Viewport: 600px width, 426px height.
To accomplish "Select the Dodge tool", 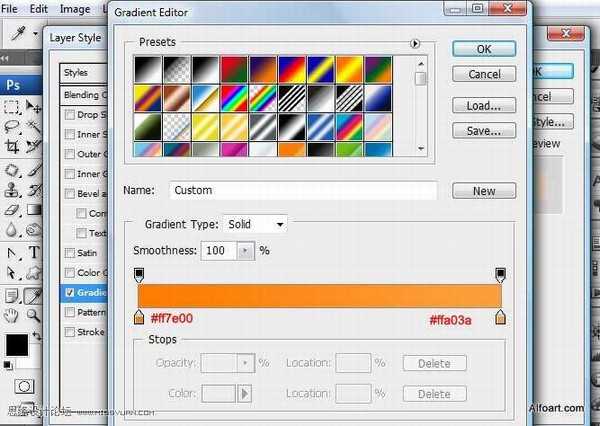I will [x=33, y=230].
